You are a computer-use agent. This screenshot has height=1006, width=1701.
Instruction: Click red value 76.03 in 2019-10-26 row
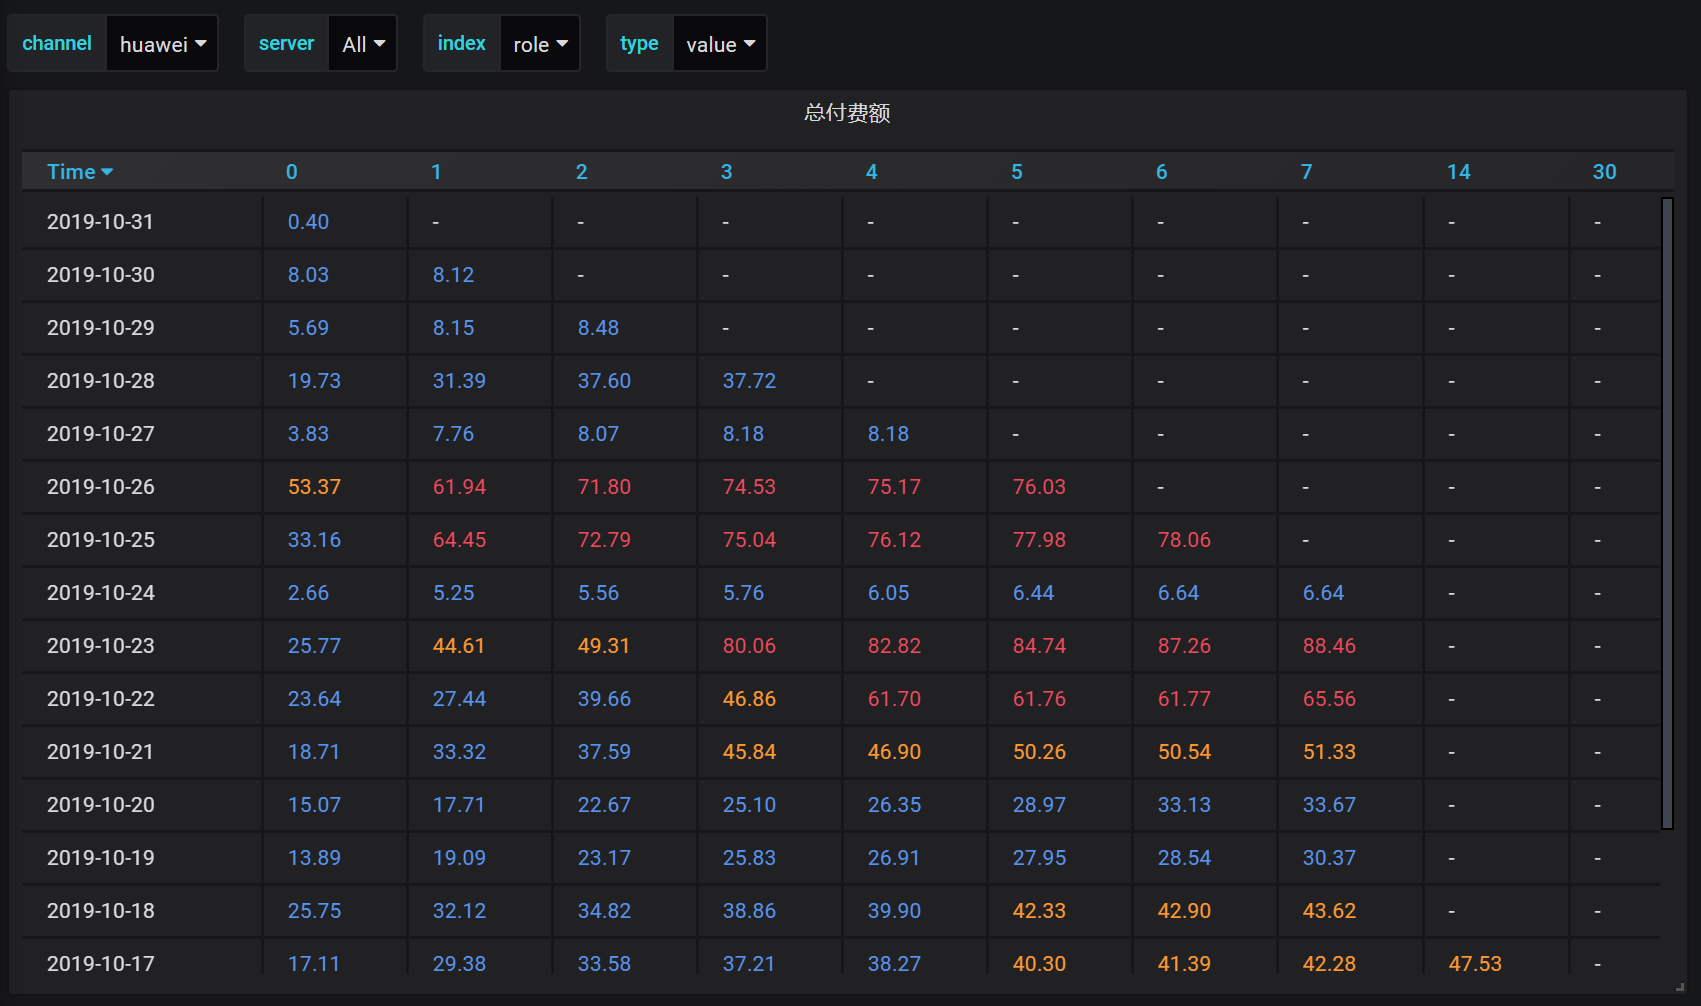click(1039, 487)
